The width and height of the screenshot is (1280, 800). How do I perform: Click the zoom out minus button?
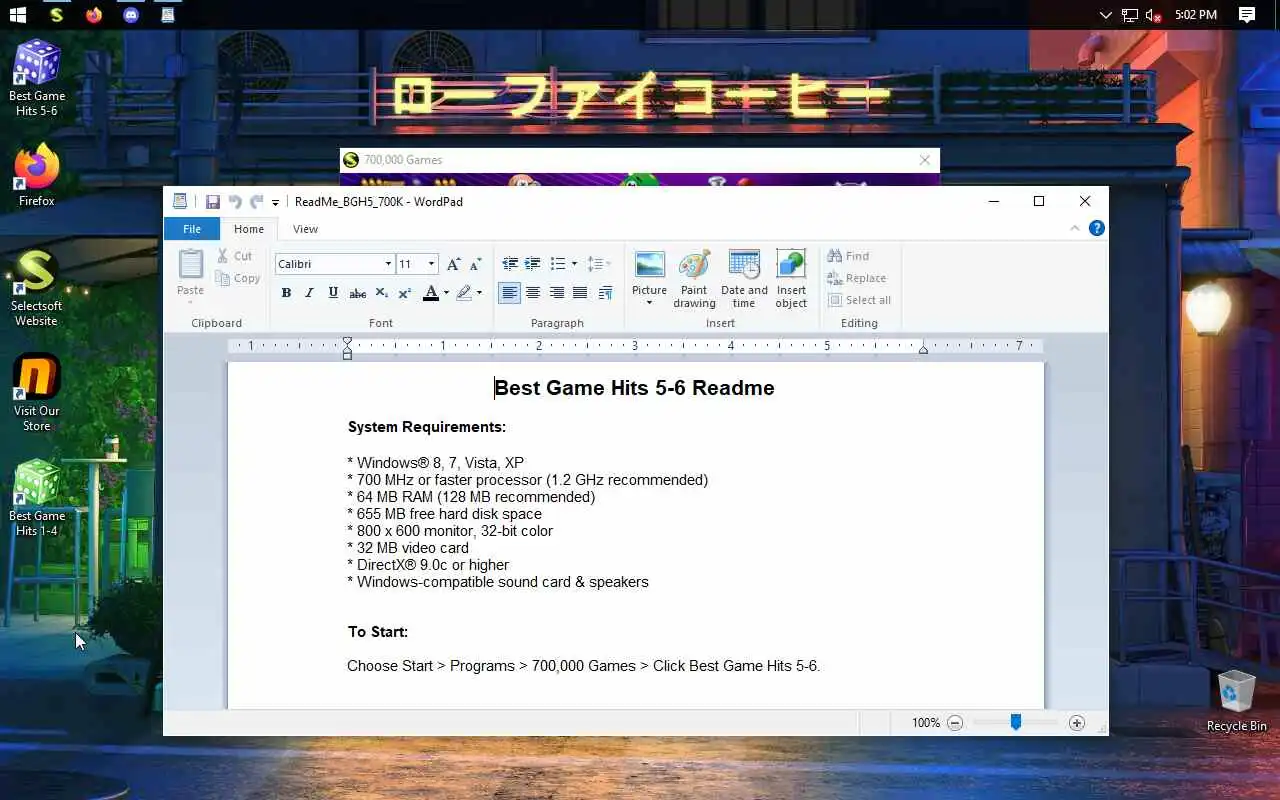point(955,722)
